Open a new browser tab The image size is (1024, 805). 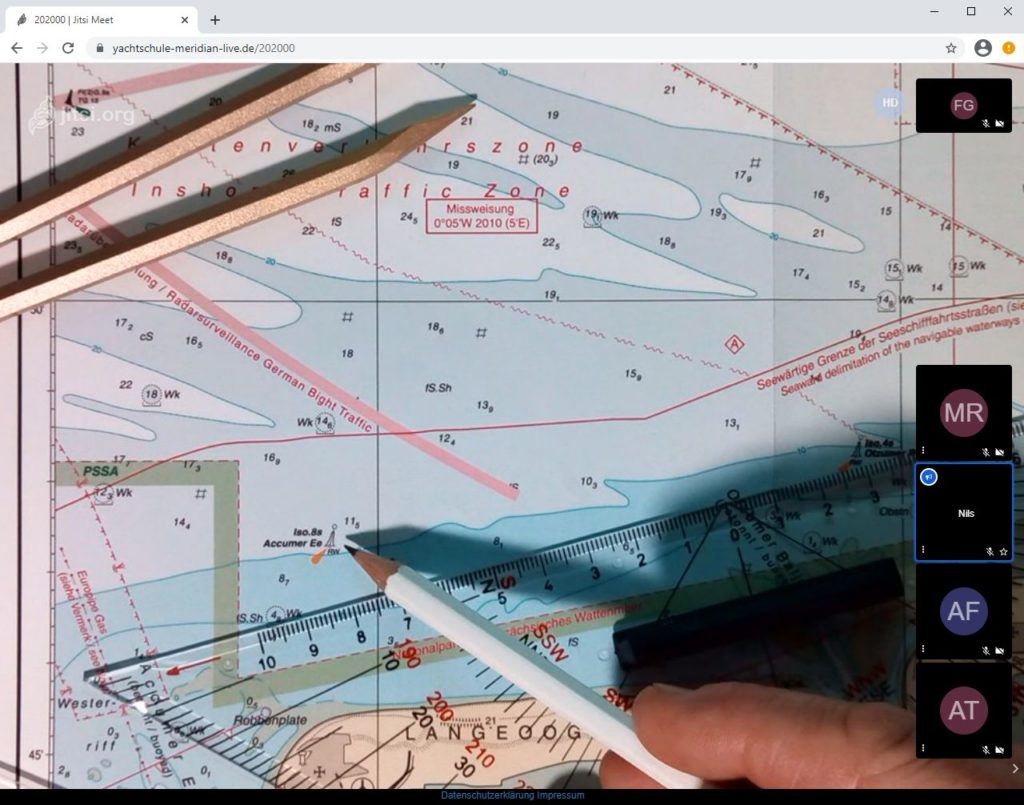pyautogui.click(x=214, y=19)
